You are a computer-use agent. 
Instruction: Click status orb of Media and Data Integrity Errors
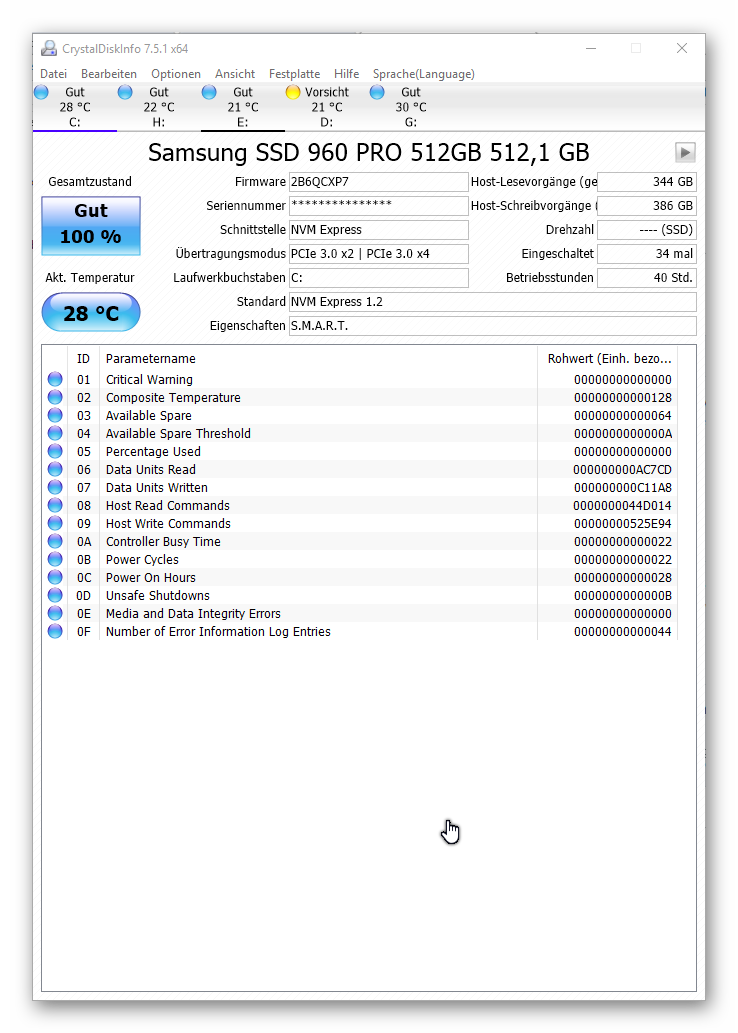(x=55, y=613)
